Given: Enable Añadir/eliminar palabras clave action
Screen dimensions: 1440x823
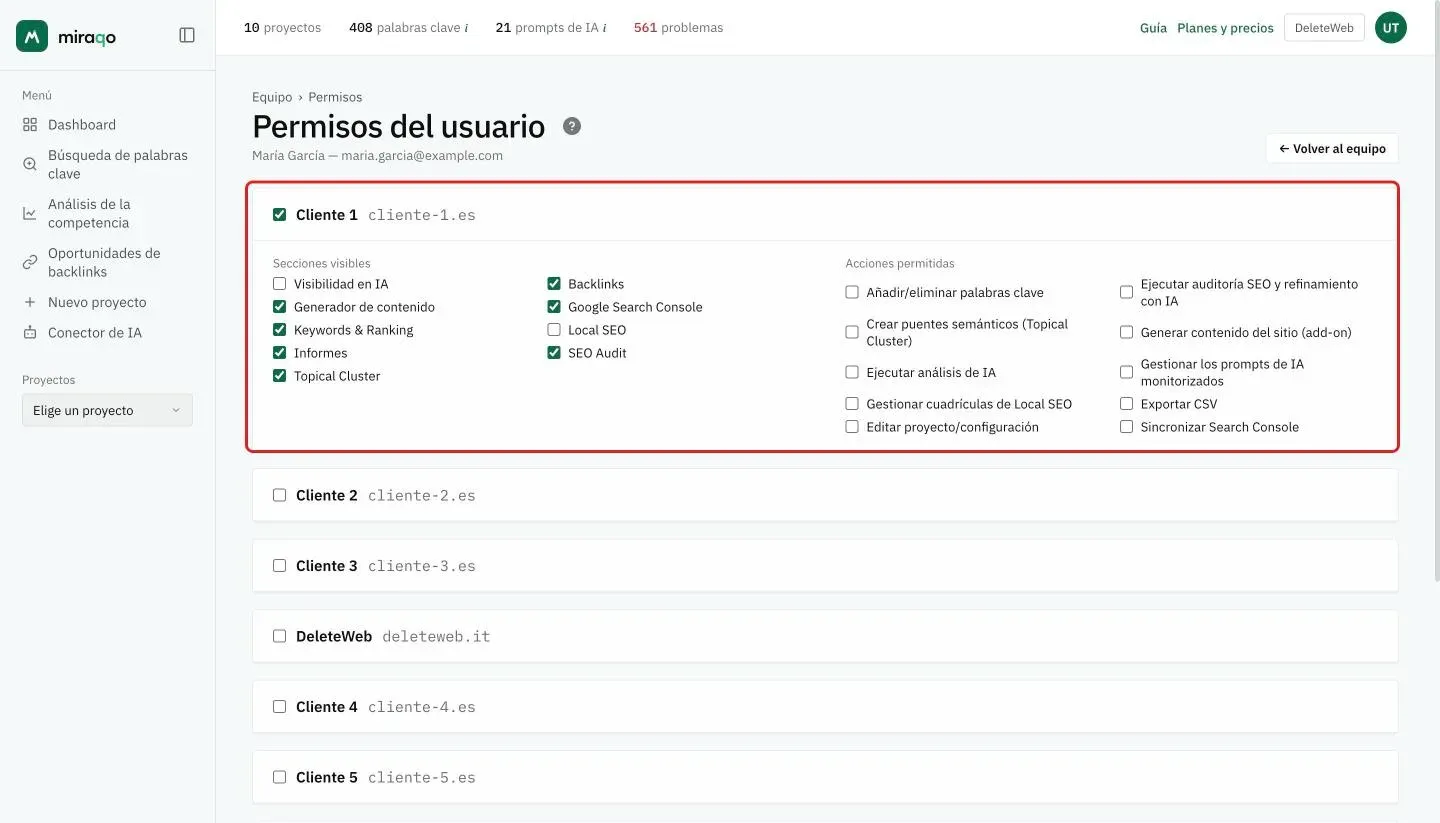Looking at the screenshot, I should (x=852, y=292).
